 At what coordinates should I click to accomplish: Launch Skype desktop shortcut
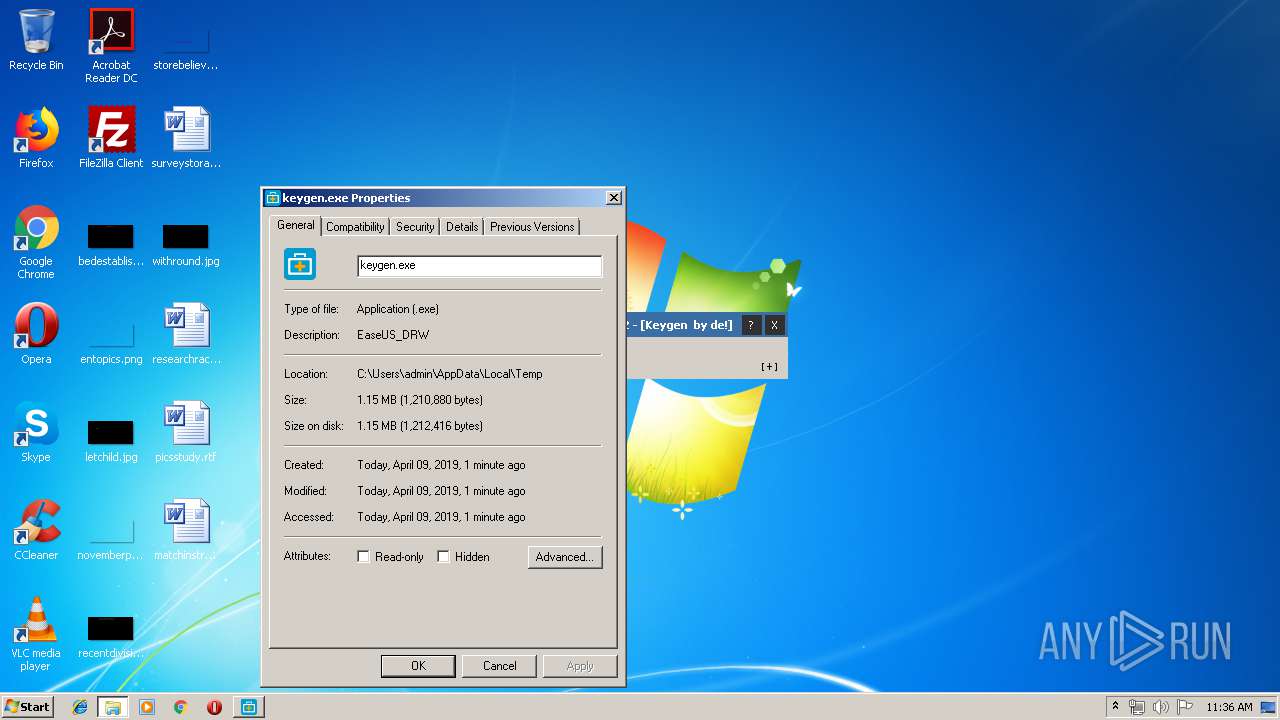[x=36, y=432]
